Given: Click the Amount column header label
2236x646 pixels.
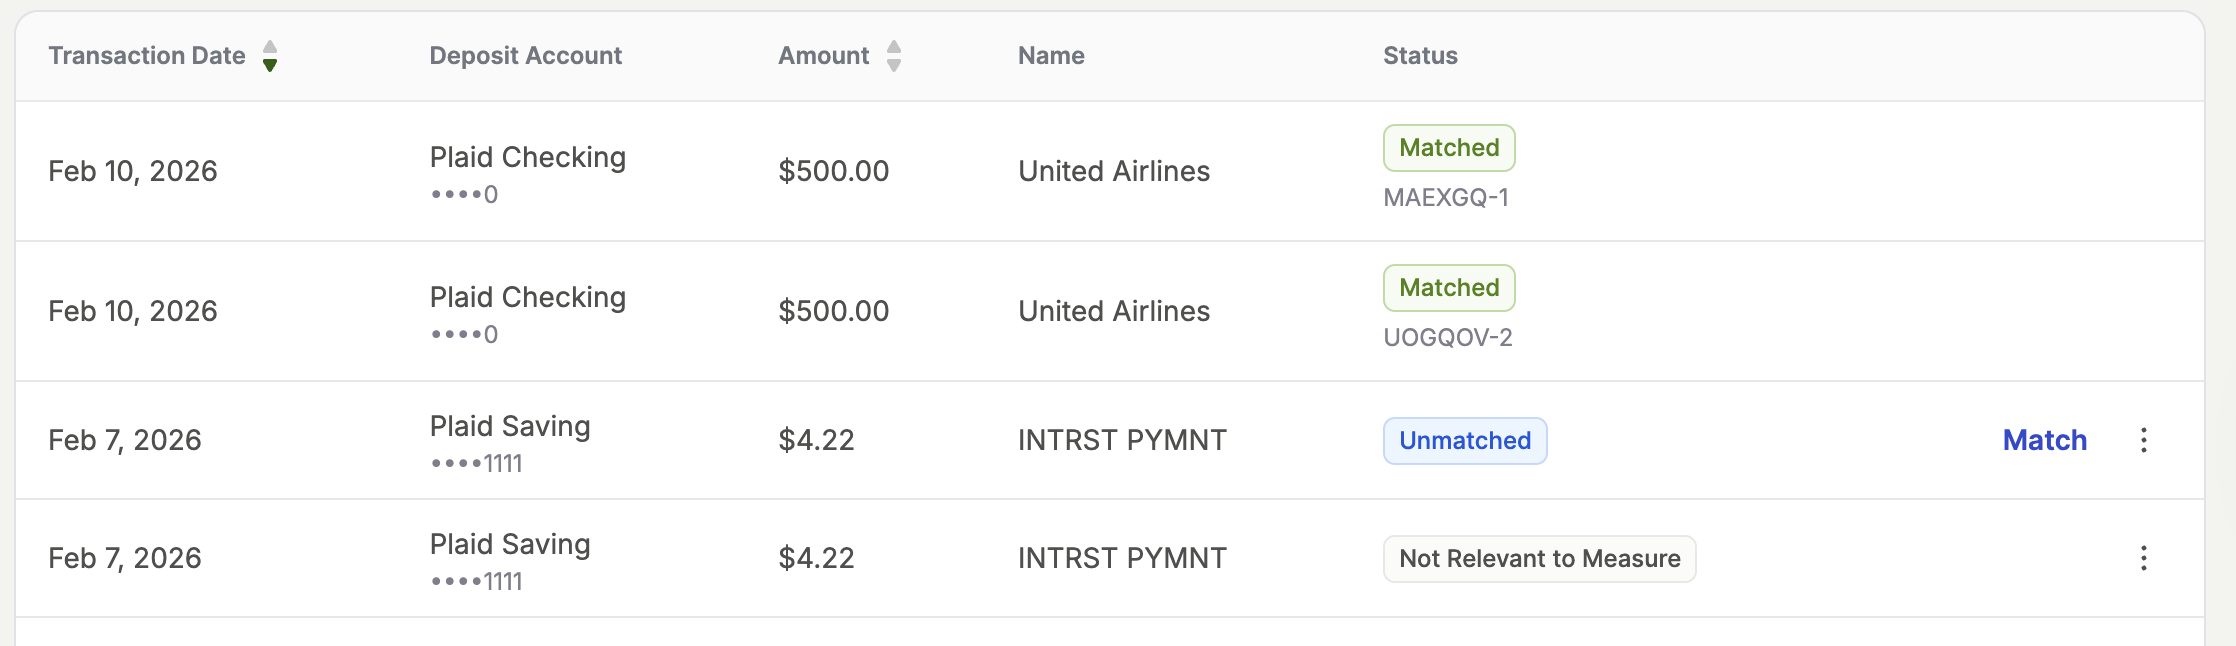Looking at the screenshot, I should pos(823,56).
